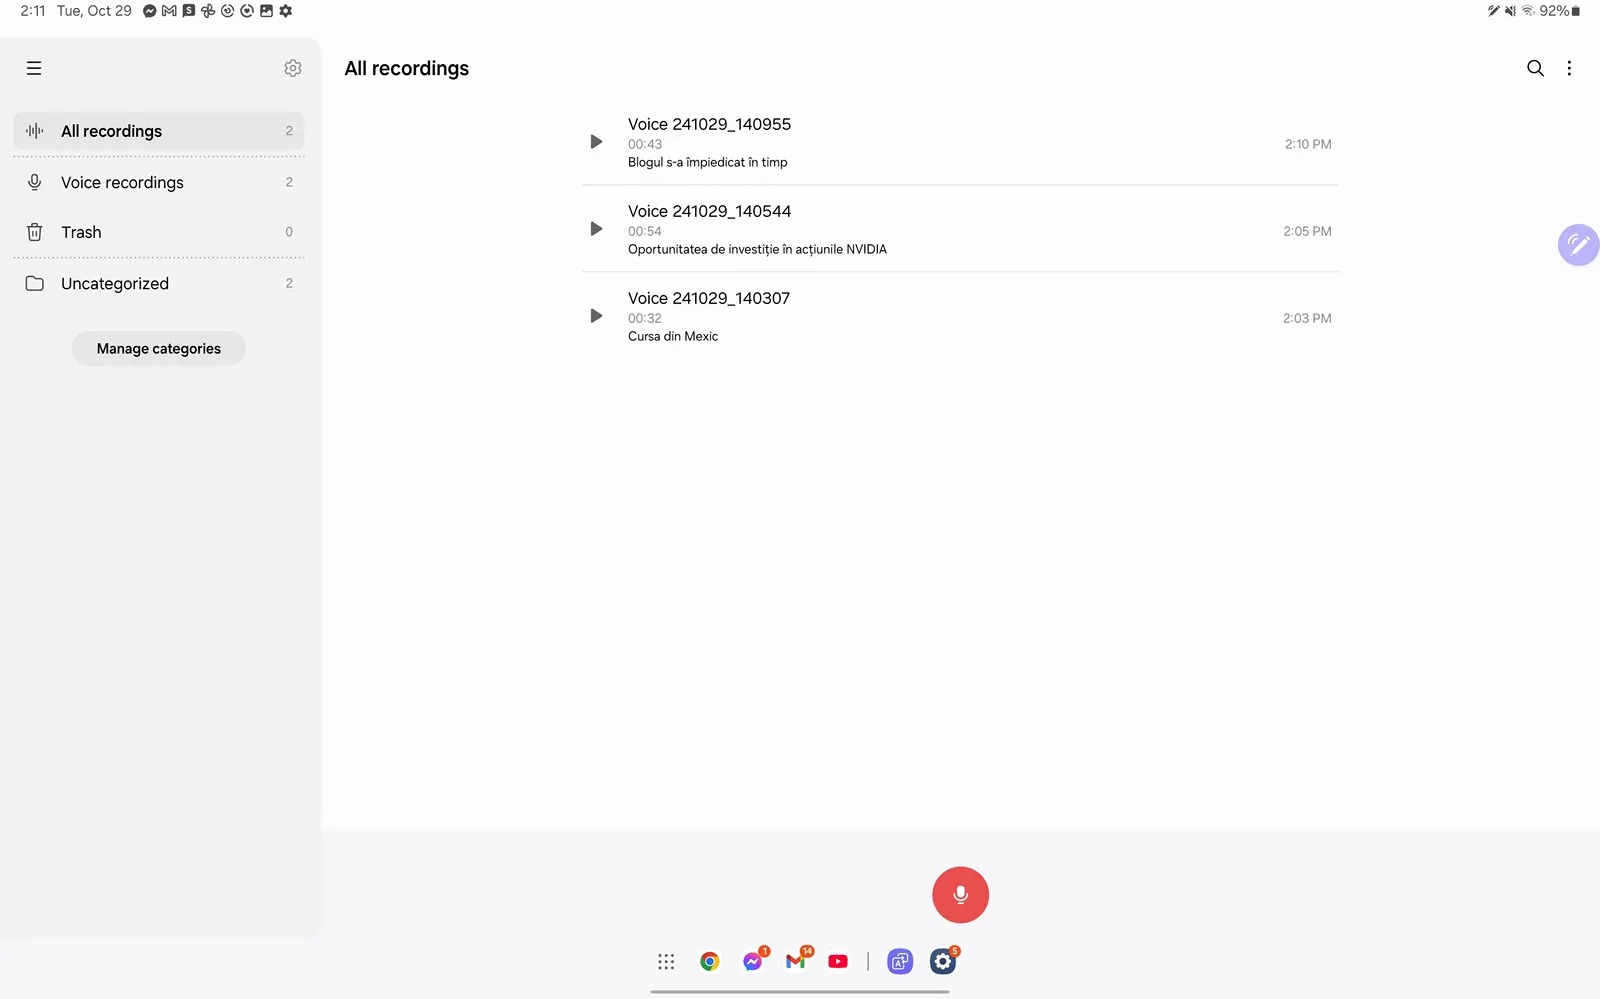Tap Gmail notification icon in status bar
Viewport: 1600px width, 999px height.
coord(169,11)
